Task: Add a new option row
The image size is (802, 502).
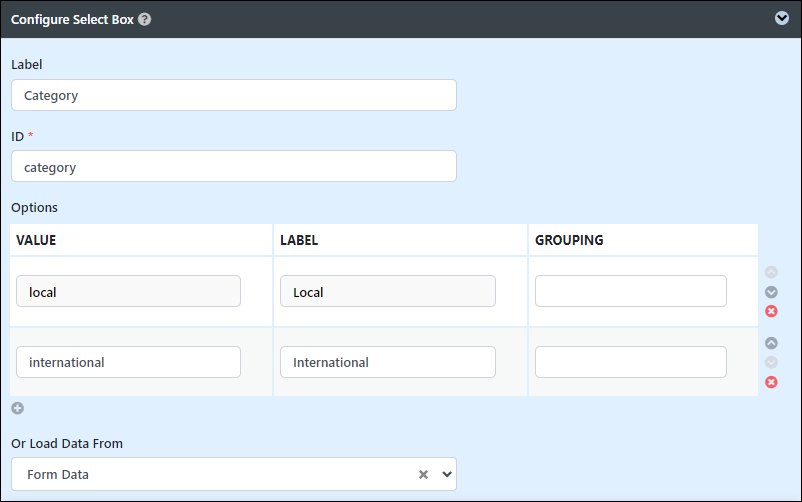Action: coord(18,408)
